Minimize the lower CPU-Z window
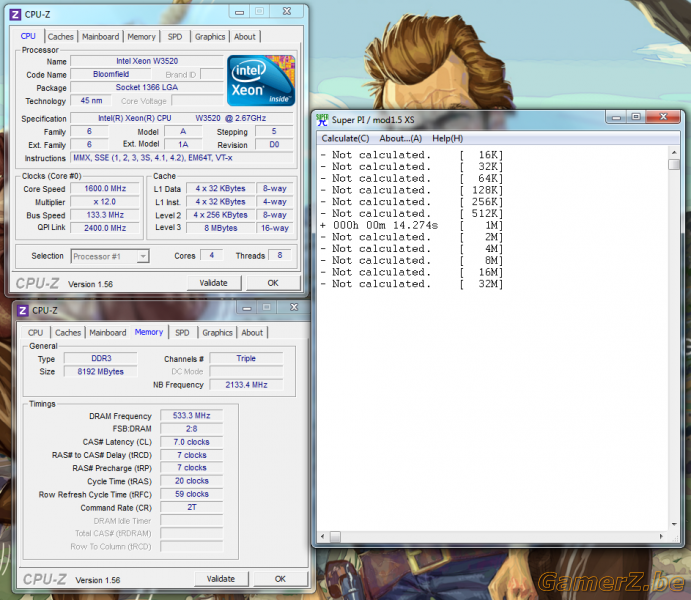 tap(247, 307)
